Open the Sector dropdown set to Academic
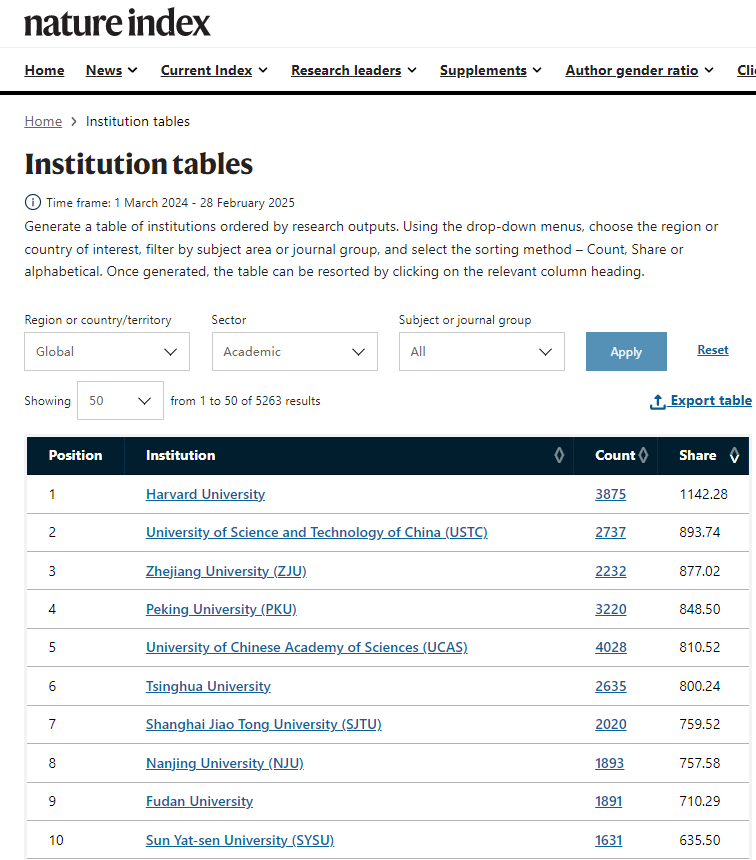 pyautogui.click(x=294, y=352)
